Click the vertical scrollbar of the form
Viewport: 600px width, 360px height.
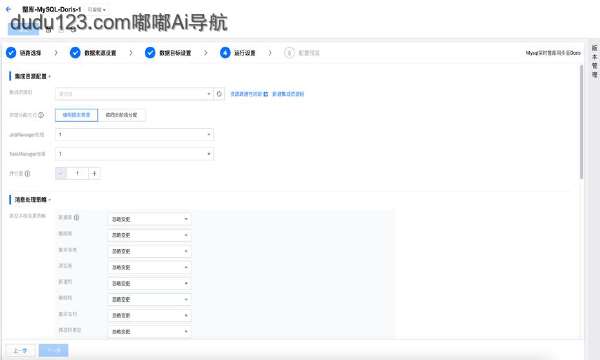tap(581, 122)
